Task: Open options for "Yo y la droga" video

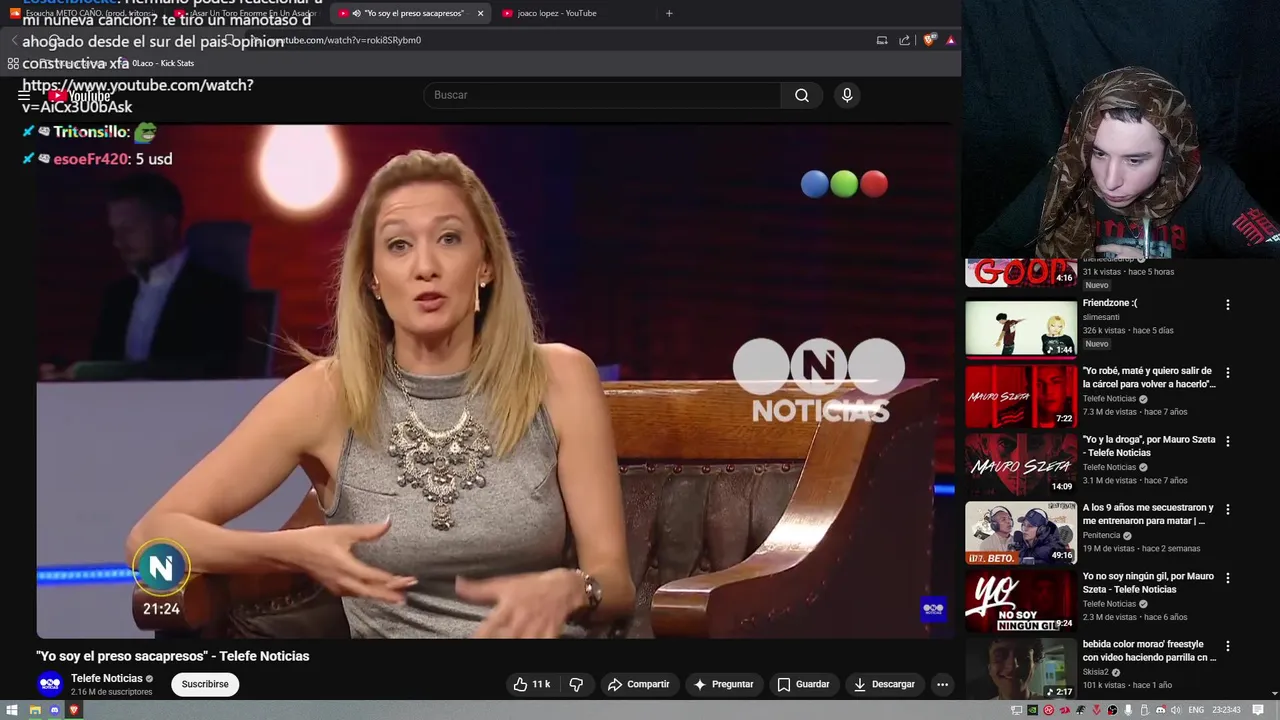Action: click(1227, 441)
